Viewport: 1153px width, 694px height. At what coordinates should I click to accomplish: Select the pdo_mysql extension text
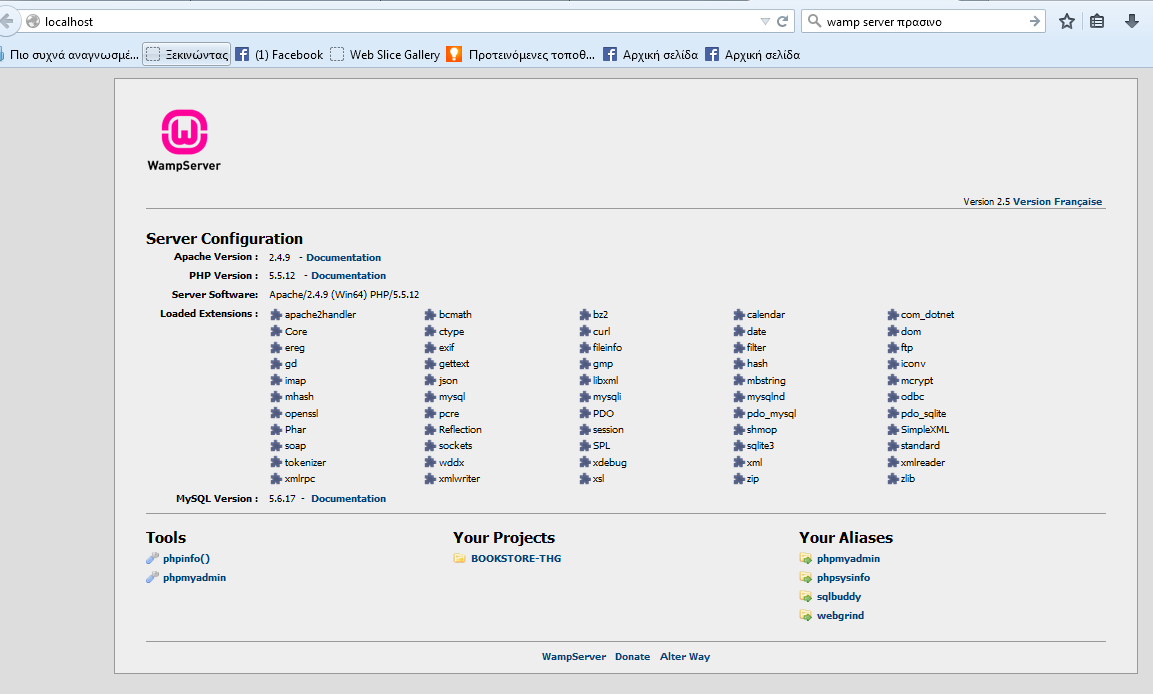(x=771, y=414)
